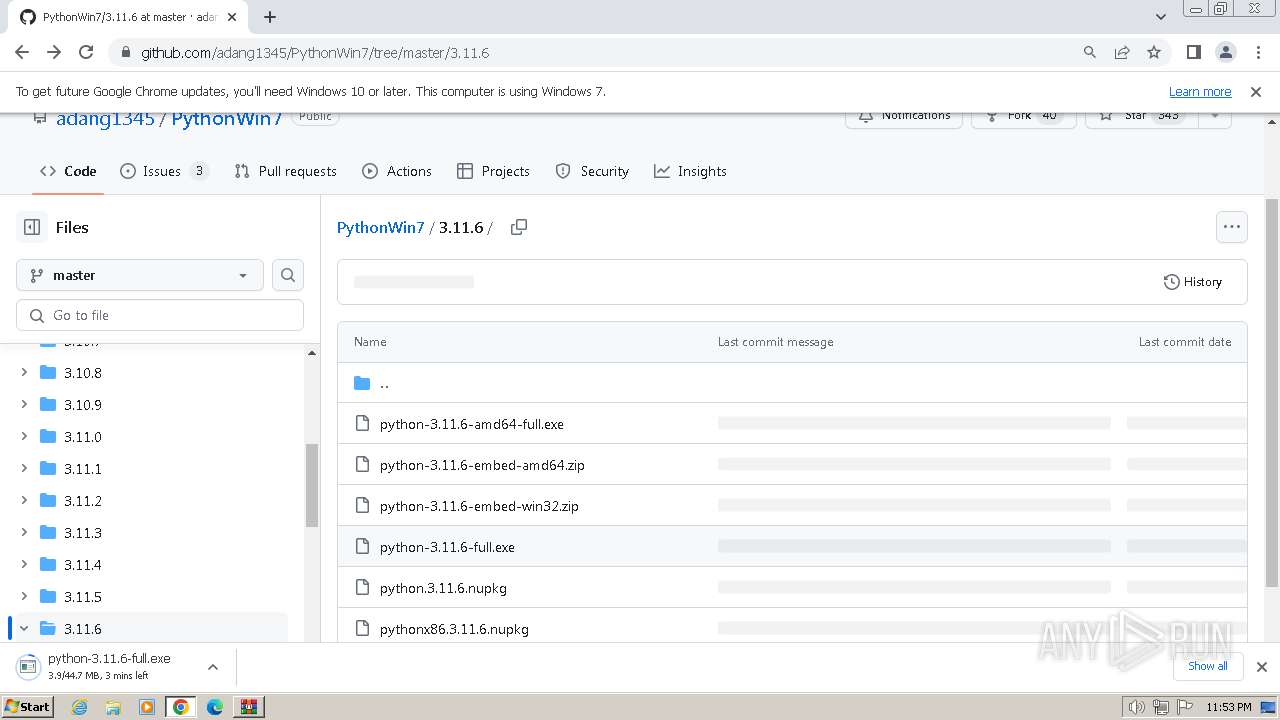The height and width of the screenshot is (720, 1280).
Task: Open the Pull requests tab
Action: click(x=285, y=171)
